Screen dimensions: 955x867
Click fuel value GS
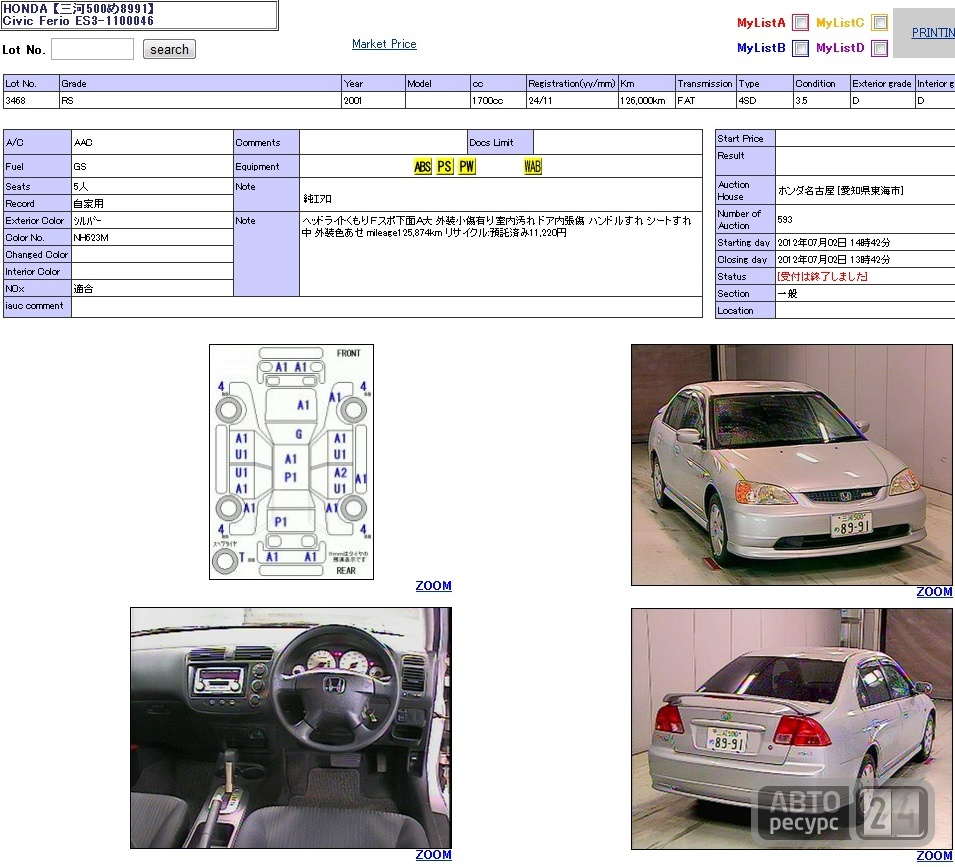click(x=80, y=166)
